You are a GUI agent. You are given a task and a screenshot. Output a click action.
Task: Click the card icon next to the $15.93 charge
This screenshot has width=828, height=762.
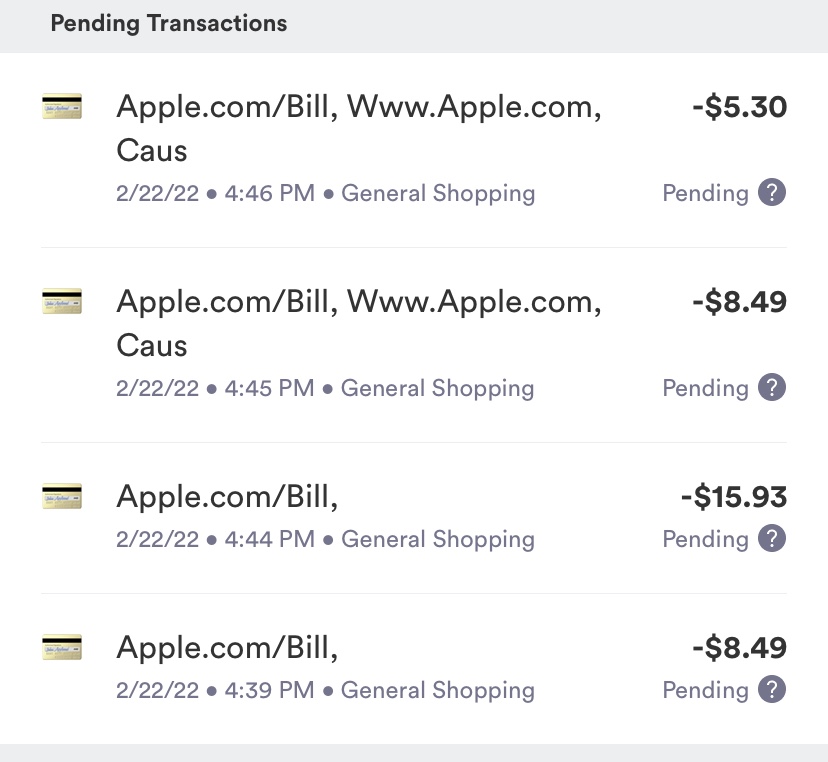tap(63, 496)
